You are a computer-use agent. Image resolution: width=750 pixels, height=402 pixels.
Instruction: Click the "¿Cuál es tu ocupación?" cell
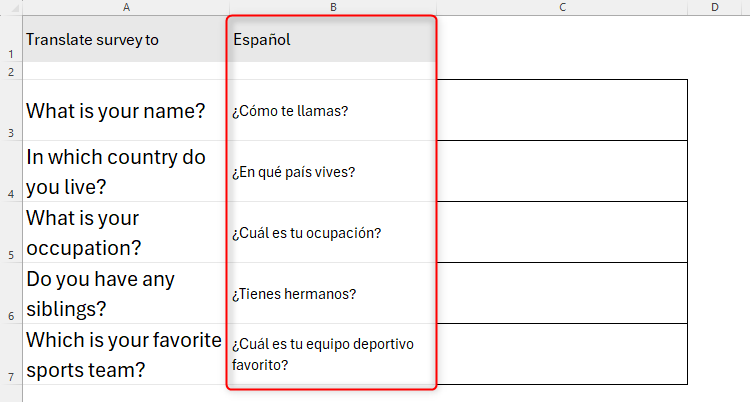pos(332,233)
